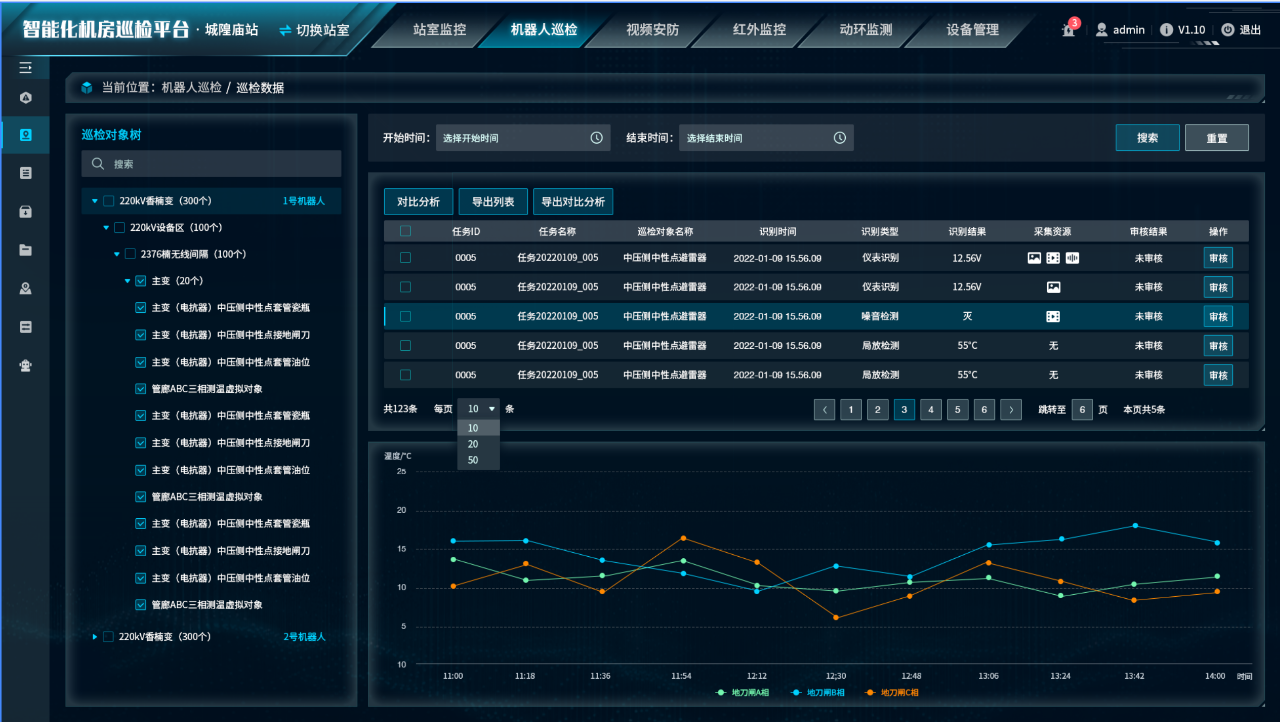The image size is (1280, 722).
Task: Collapse the 2376楠无线间隔 tree node
Action: 116,254
